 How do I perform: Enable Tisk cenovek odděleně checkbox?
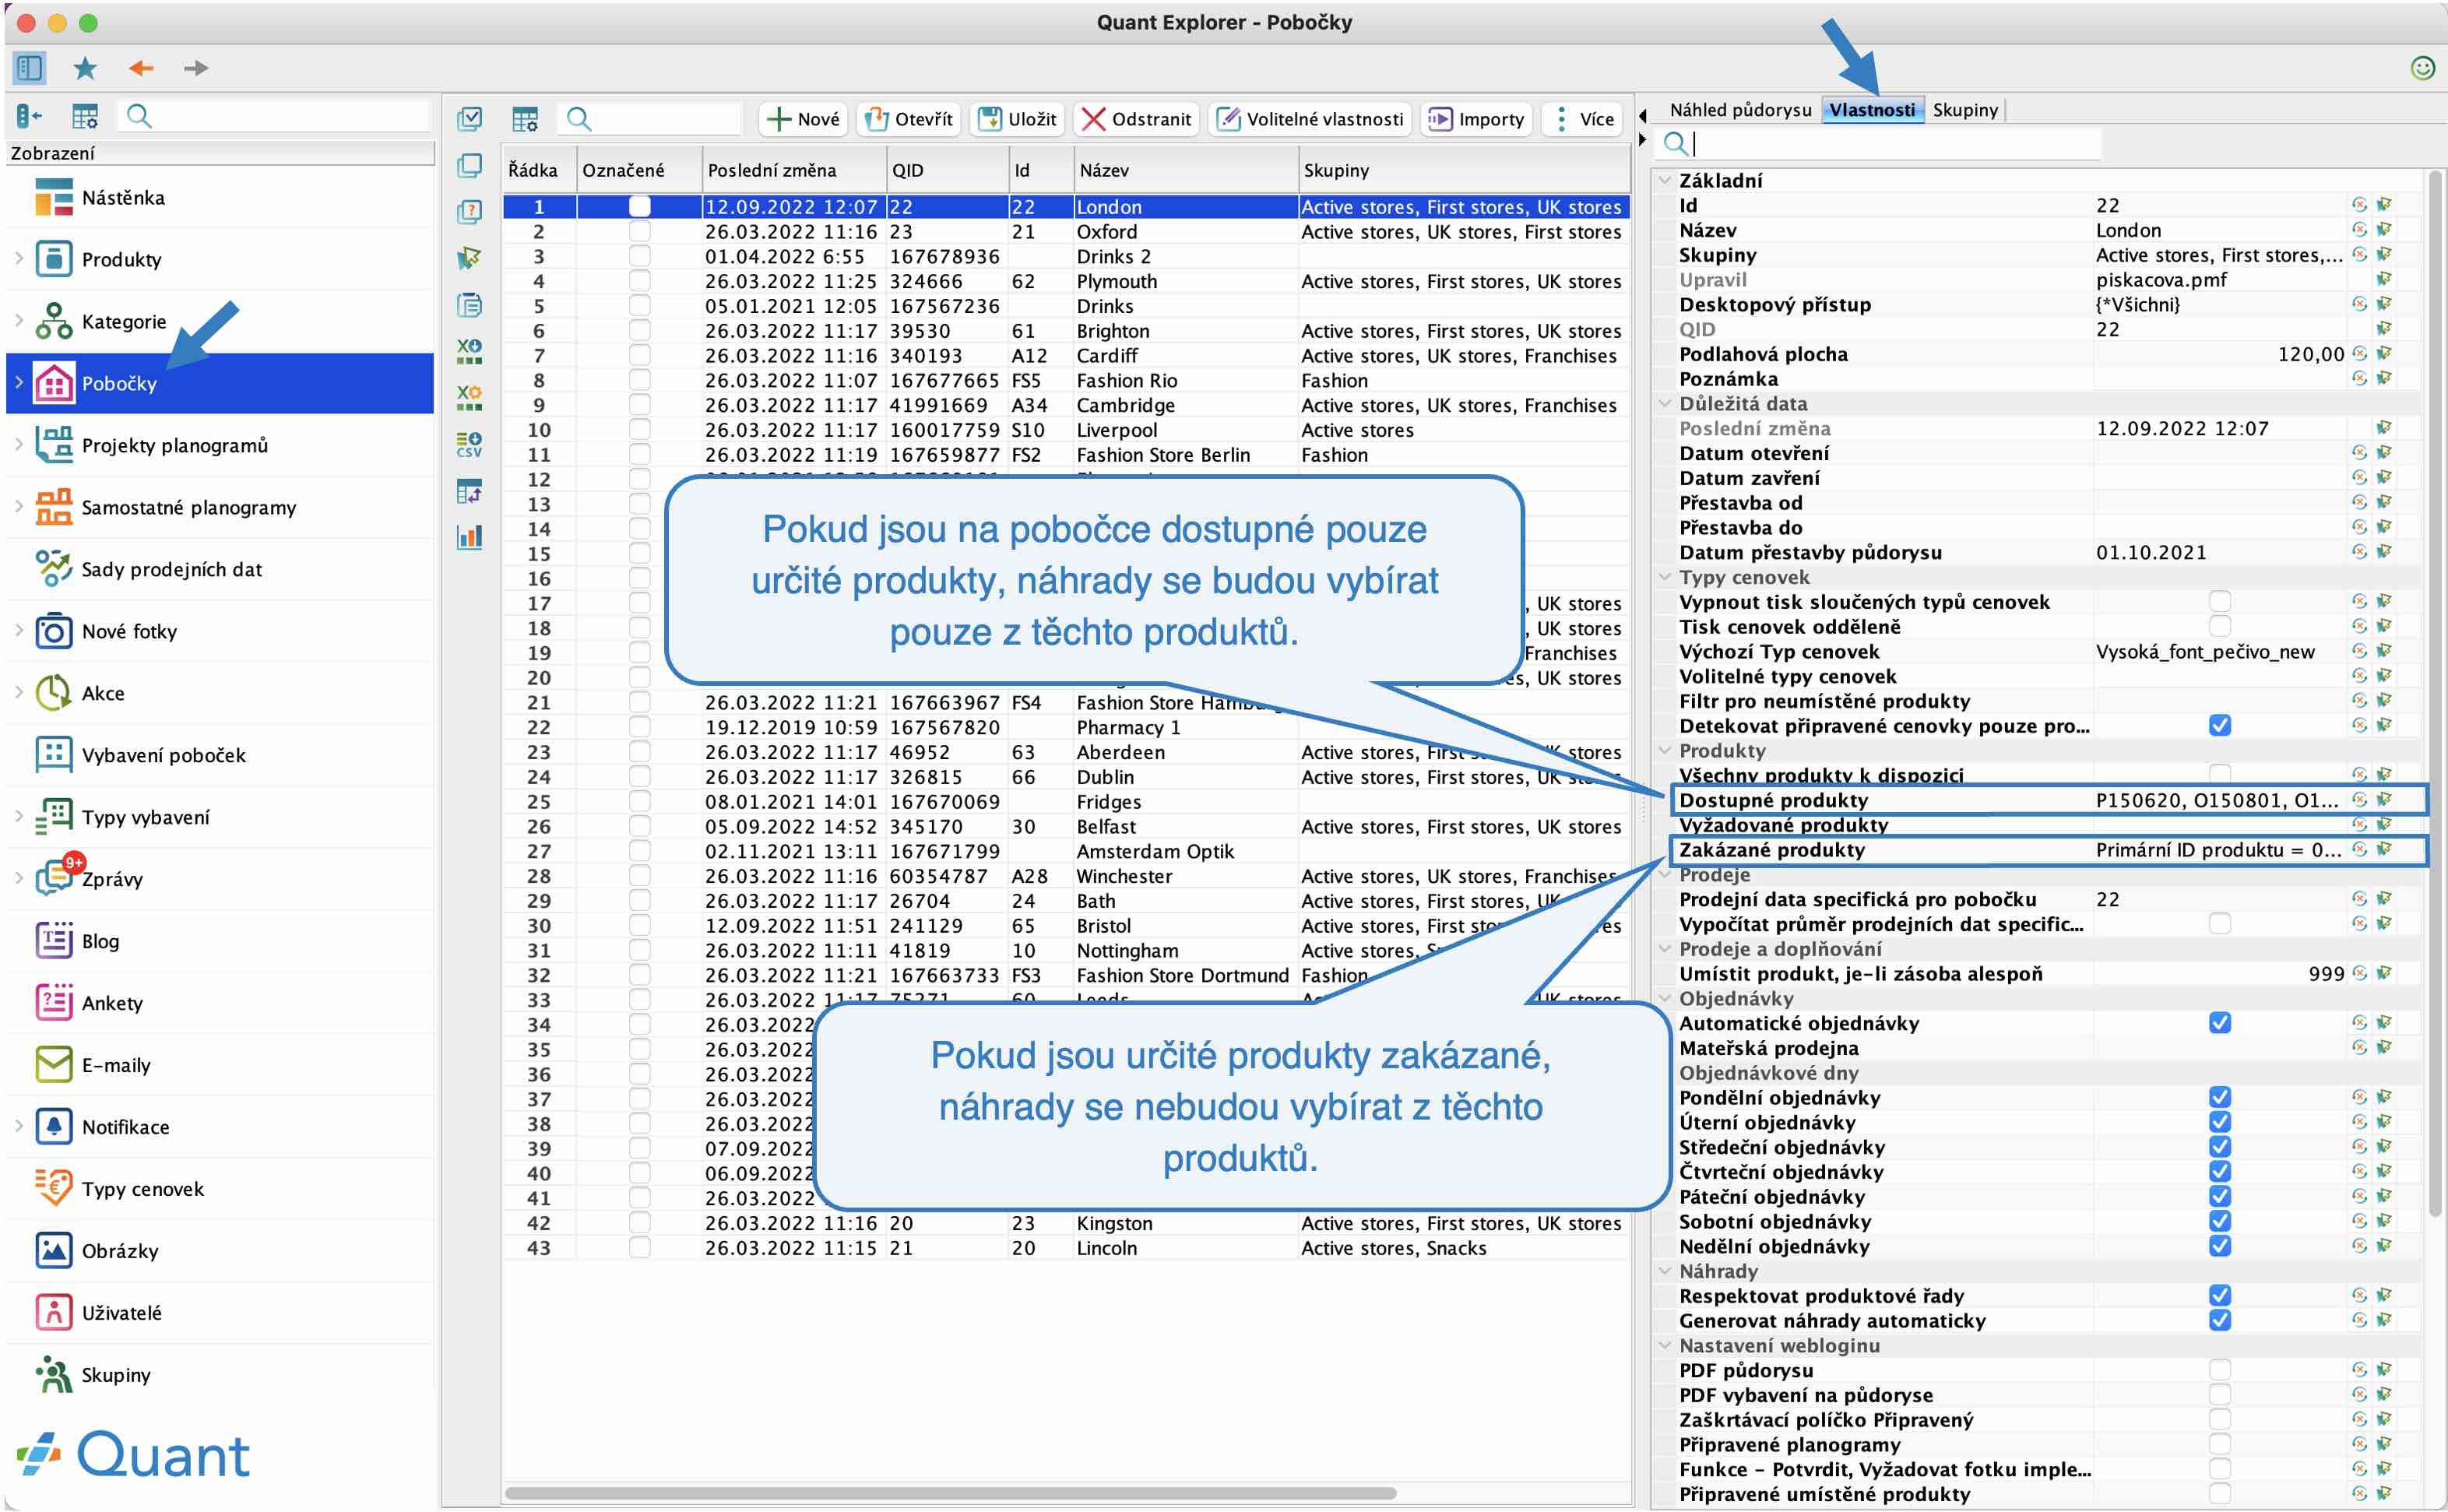(2220, 627)
